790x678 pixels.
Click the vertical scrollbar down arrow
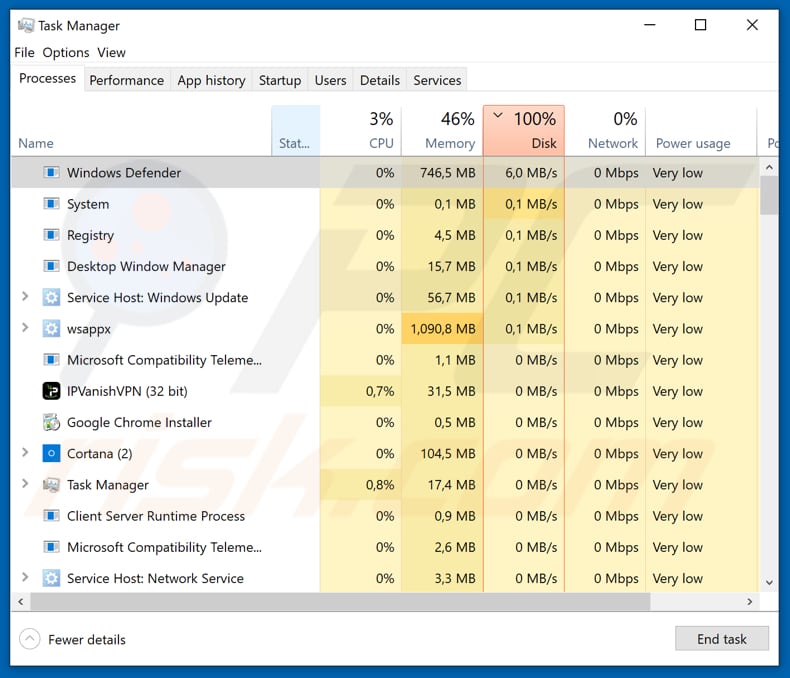(x=769, y=582)
